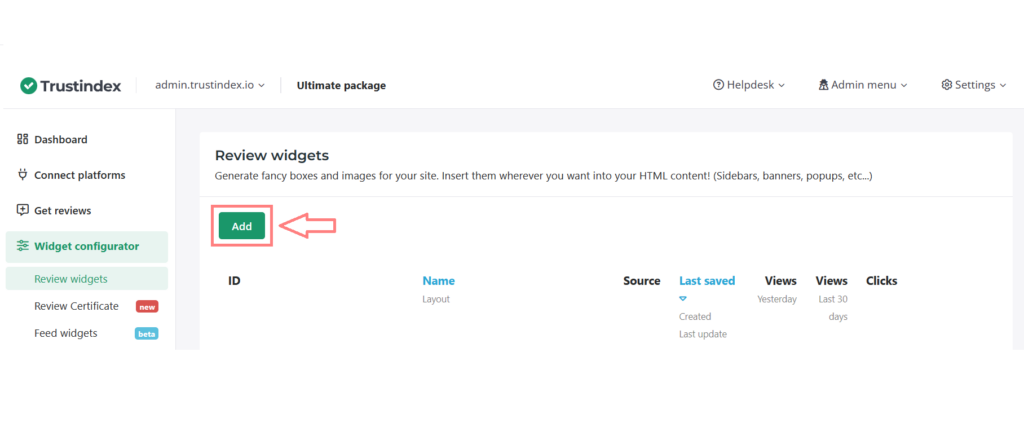Click the sort arrow under Last saved
1024x431 pixels.
point(683,298)
